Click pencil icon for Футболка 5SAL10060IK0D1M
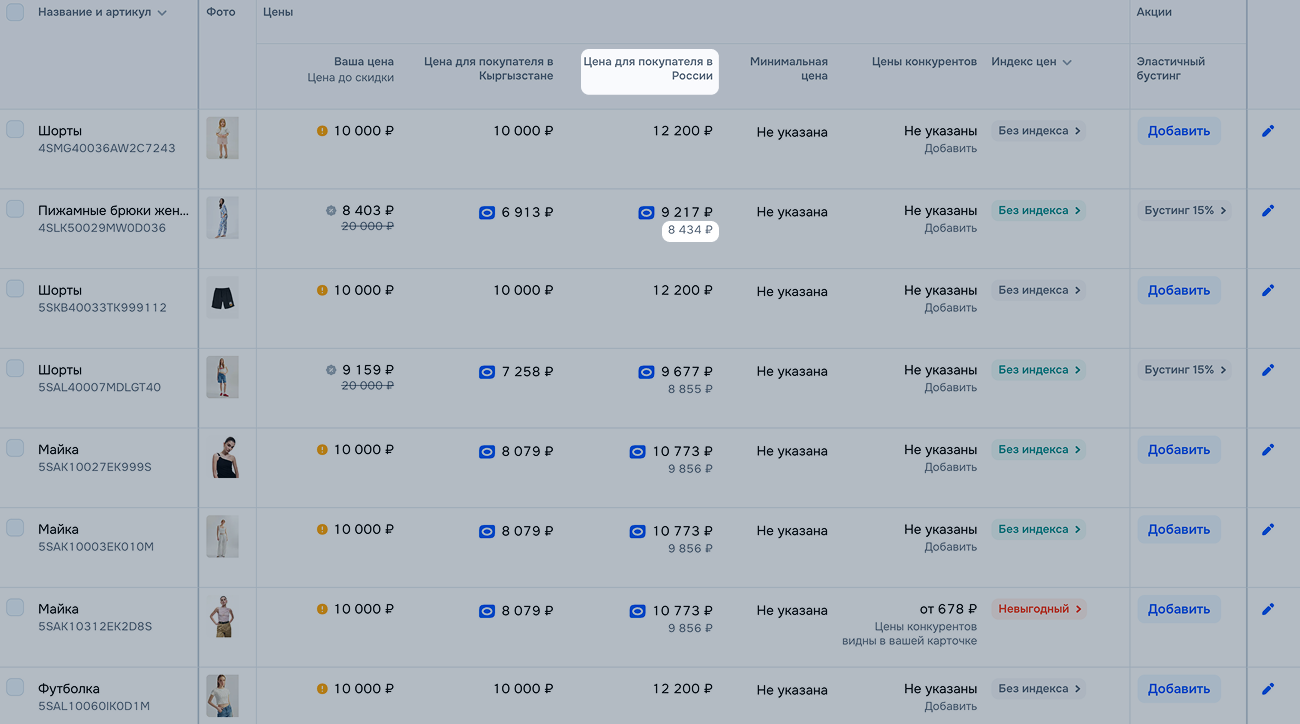Screen dimensions: 1300x724 coord(1268,689)
